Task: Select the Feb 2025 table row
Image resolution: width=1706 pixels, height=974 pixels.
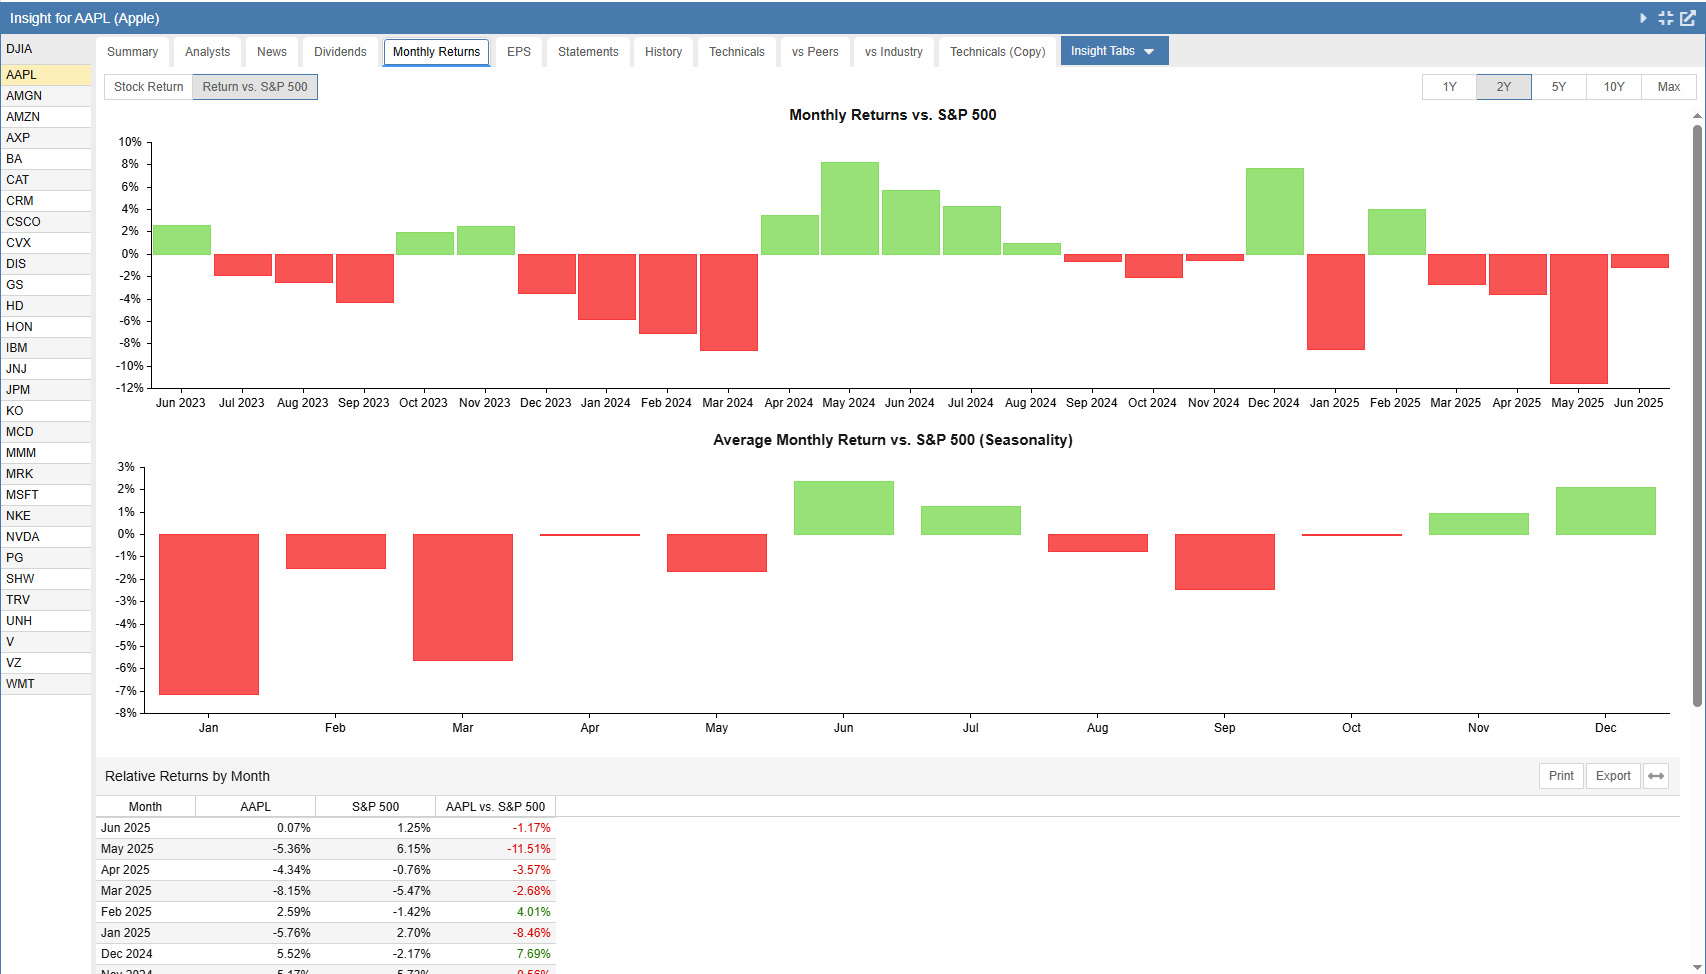Action: point(326,912)
